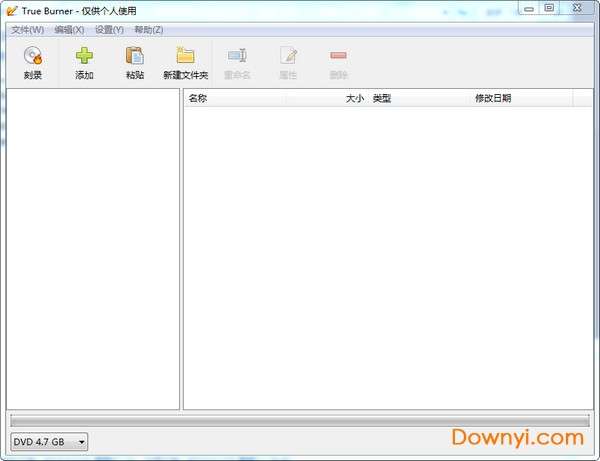Image resolution: width=600 pixels, height=461 pixels.
Task: Click the greyed 属性 (Properties) icon
Action: [288, 56]
